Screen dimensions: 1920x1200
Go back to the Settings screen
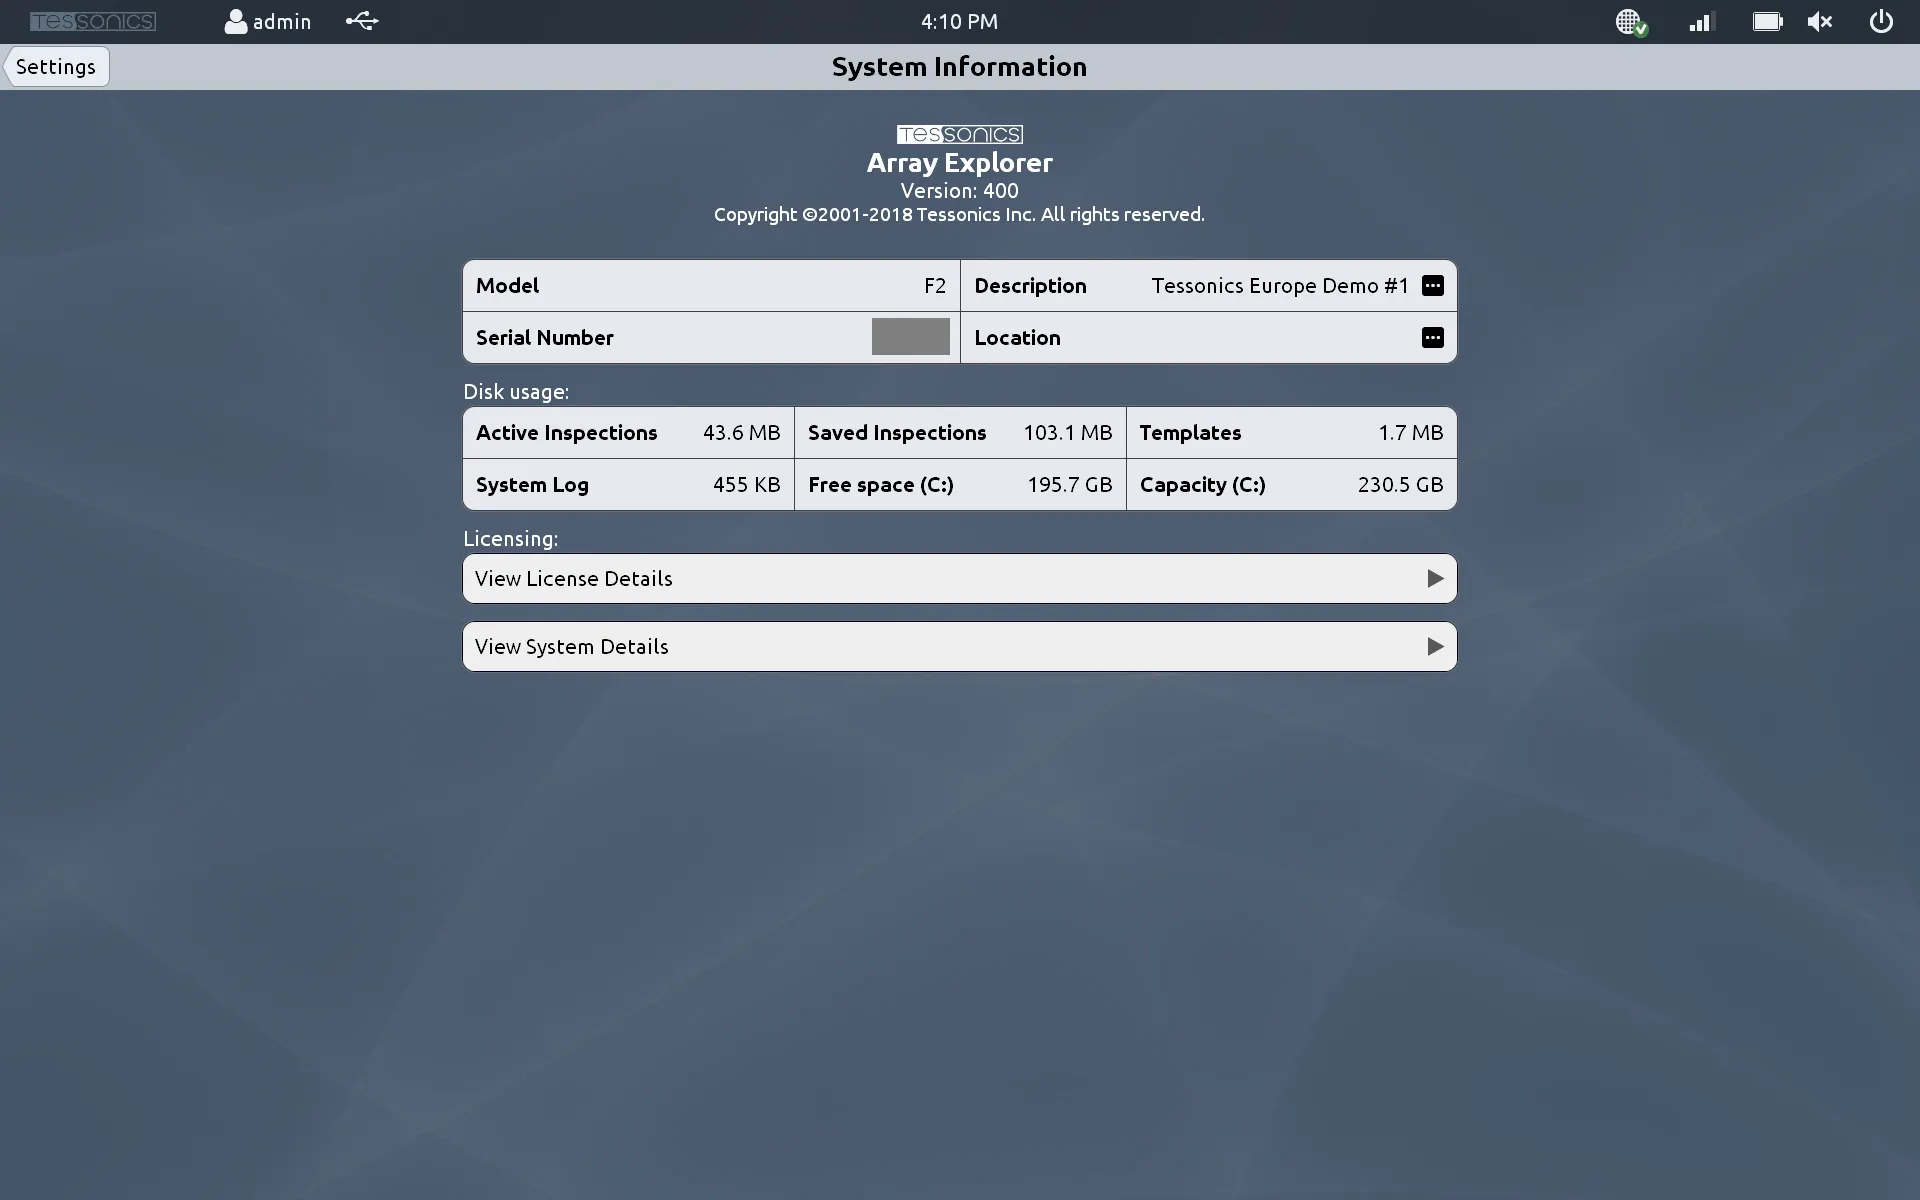[x=55, y=66]
